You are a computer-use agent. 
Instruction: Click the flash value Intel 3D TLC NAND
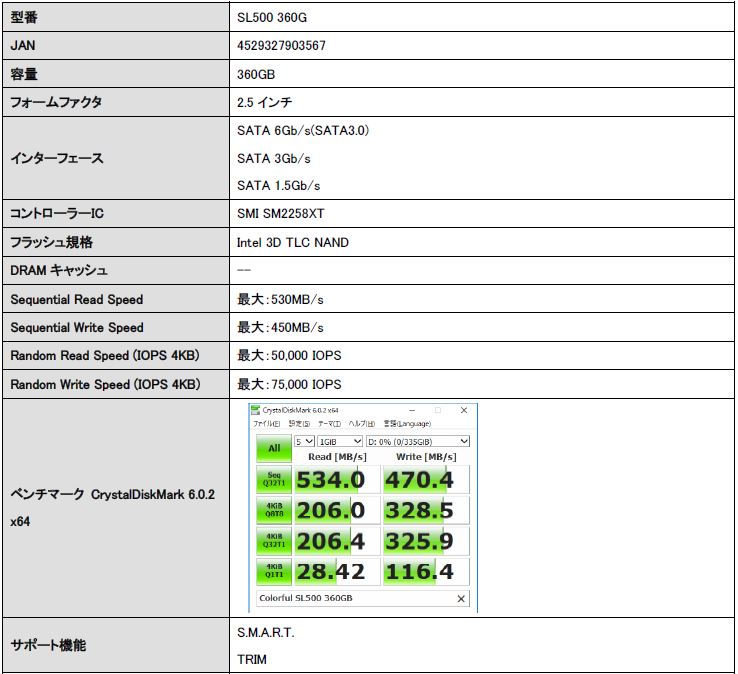pos(293,242)
